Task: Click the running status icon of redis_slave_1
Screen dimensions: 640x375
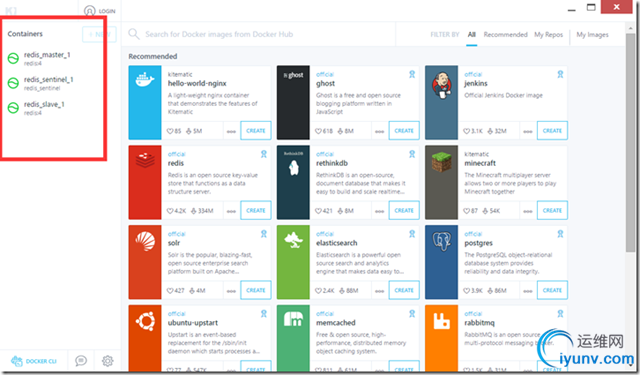Action: coord(13,108)
